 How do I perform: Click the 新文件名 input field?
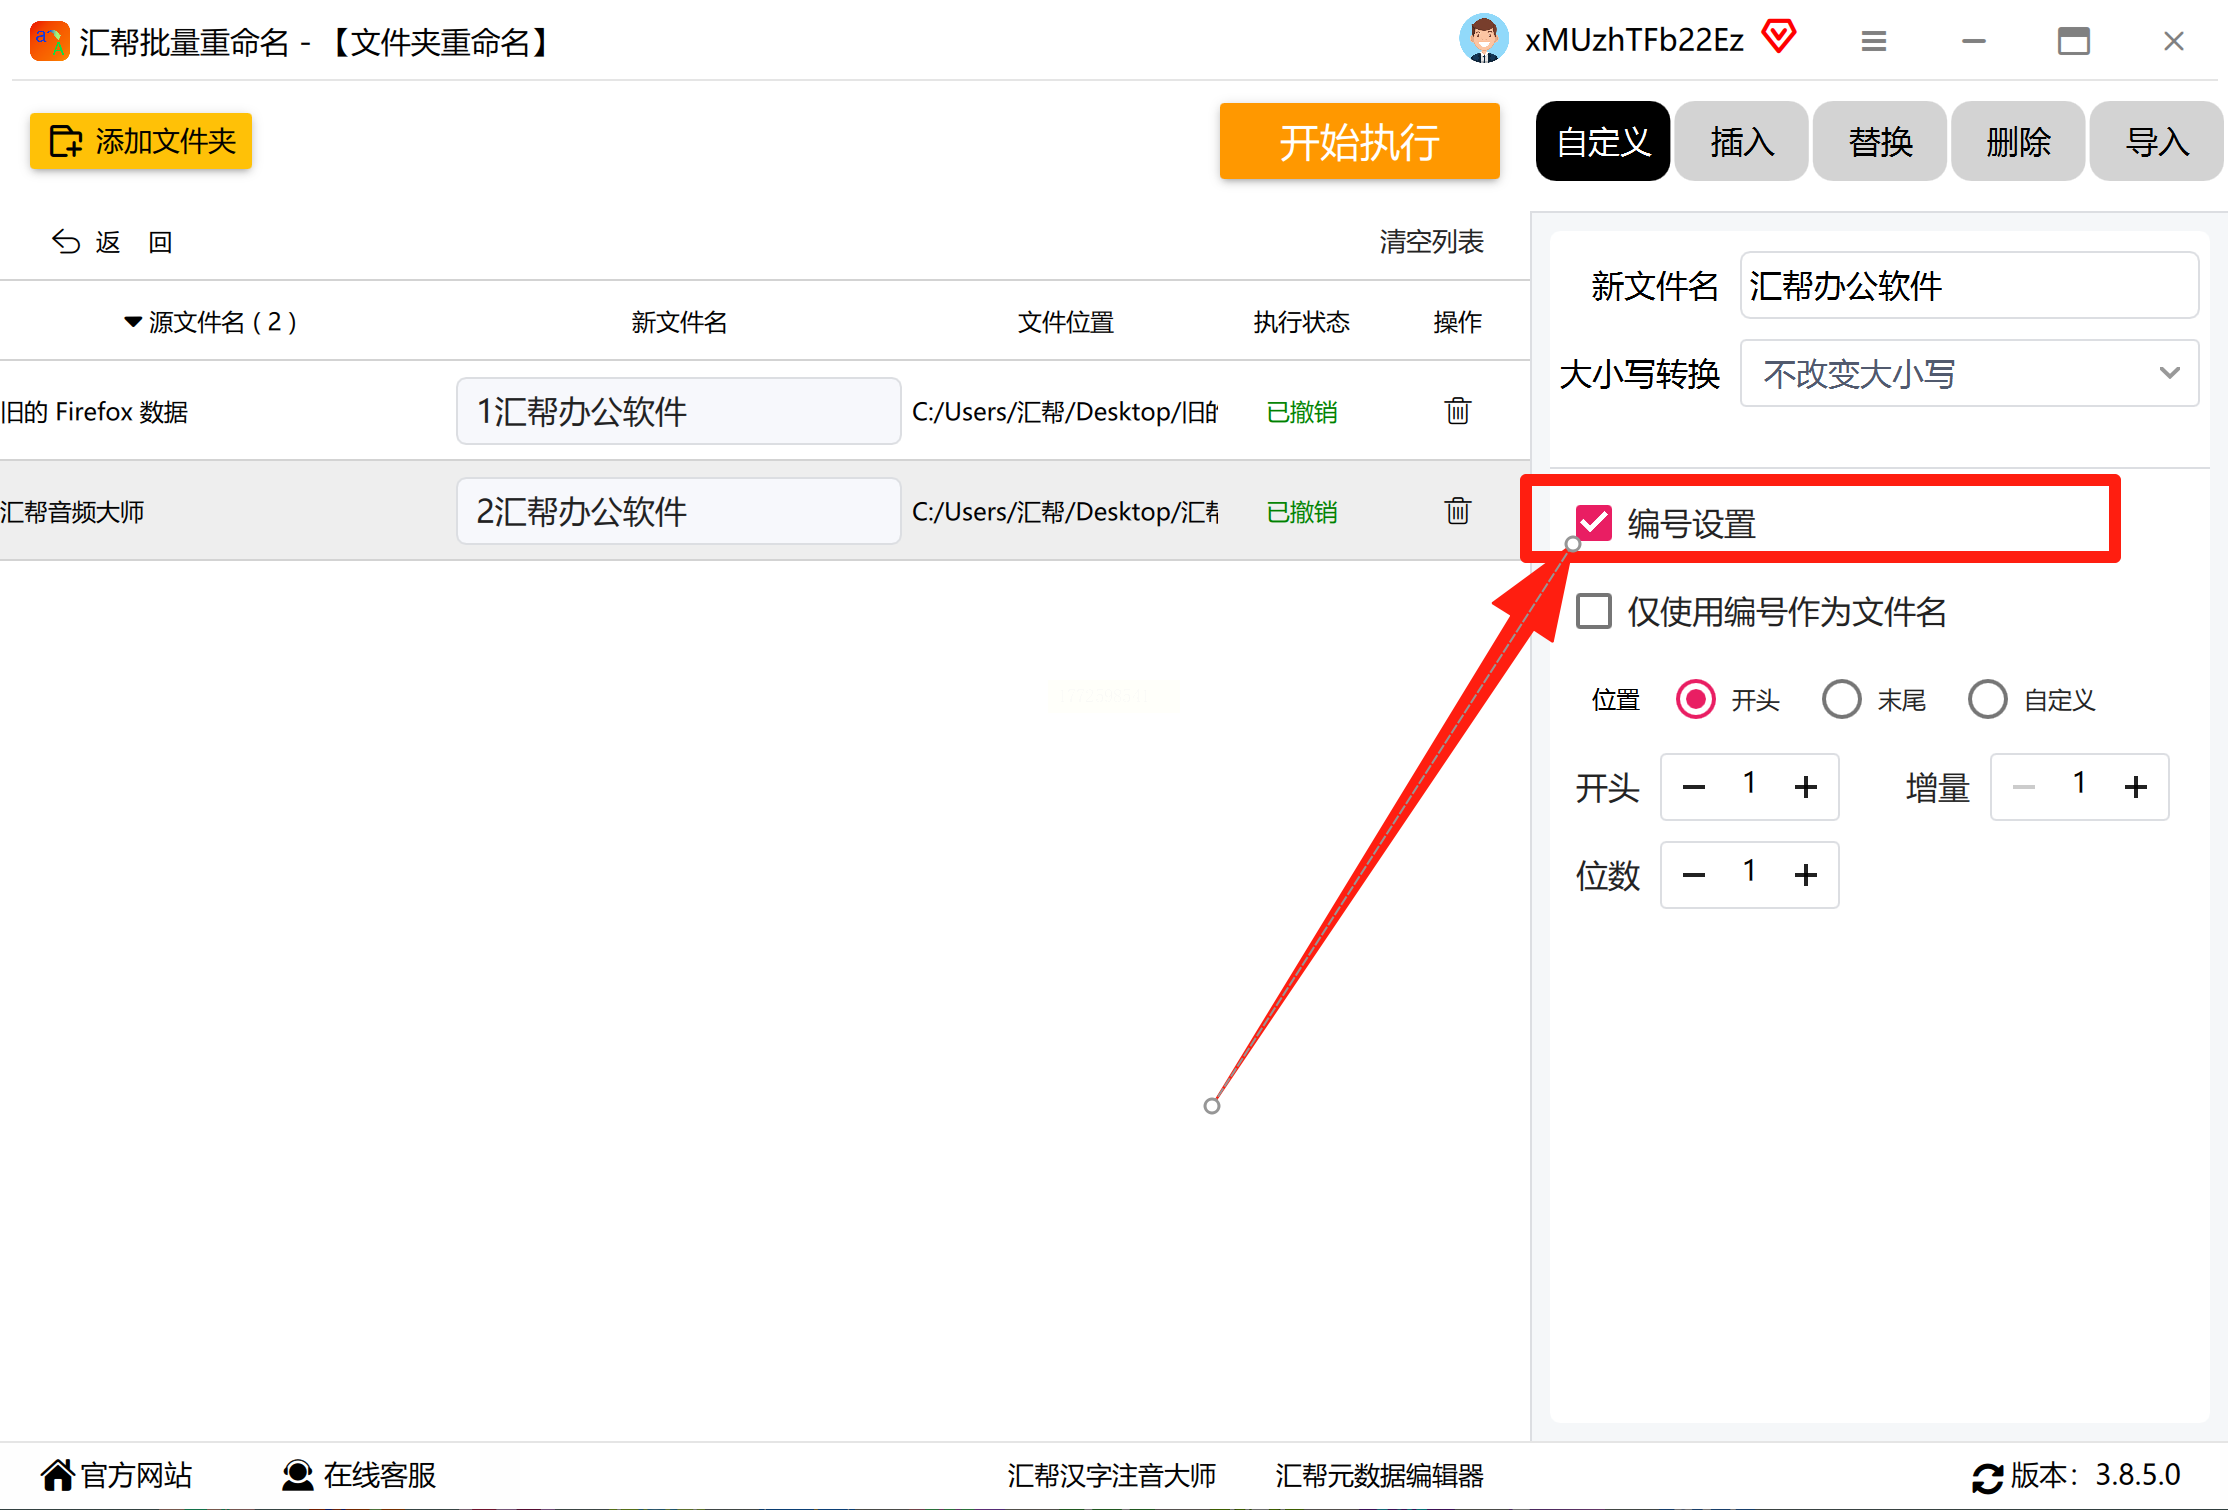coord(1968,286)
